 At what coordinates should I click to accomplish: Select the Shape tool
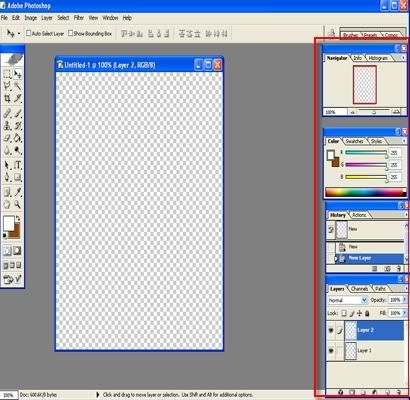pos(18,177)
